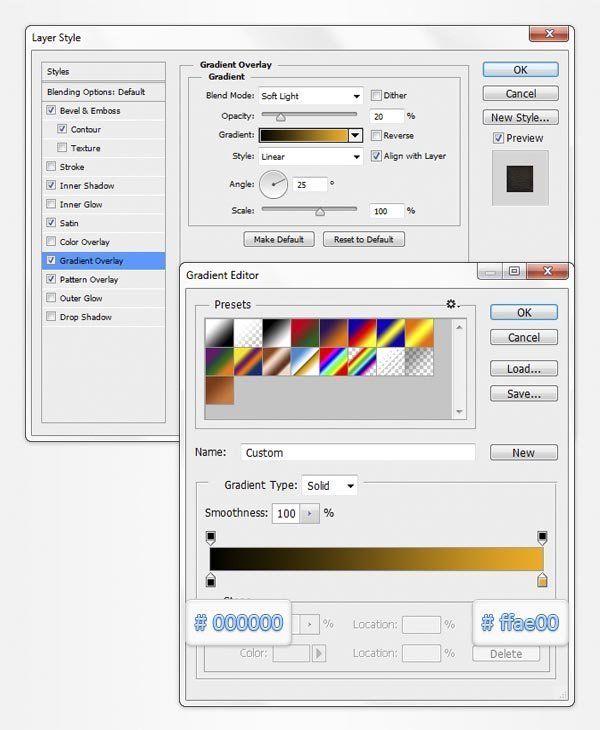This screenshot has width=600, height=730.
Task: Click the Load... button
Action: coord(524,369)
